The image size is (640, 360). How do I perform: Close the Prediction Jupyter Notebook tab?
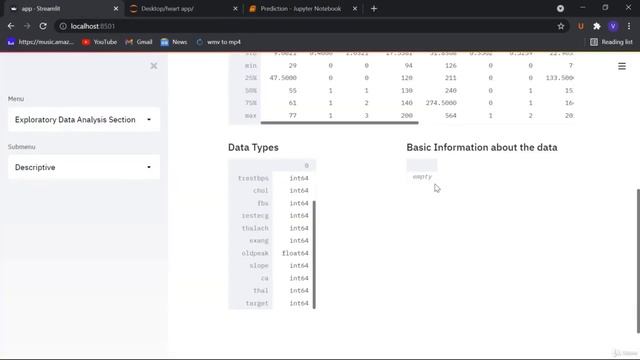click(x=355, y=9)
